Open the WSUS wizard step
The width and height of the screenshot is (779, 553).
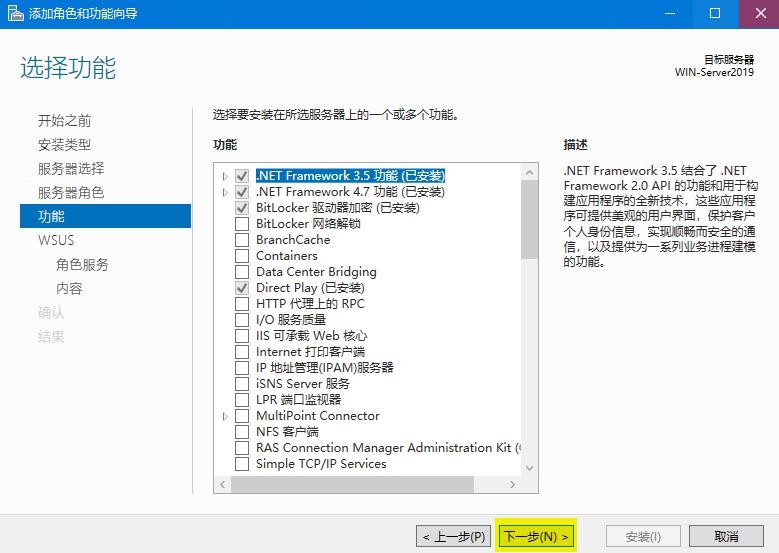pos(56,240)
